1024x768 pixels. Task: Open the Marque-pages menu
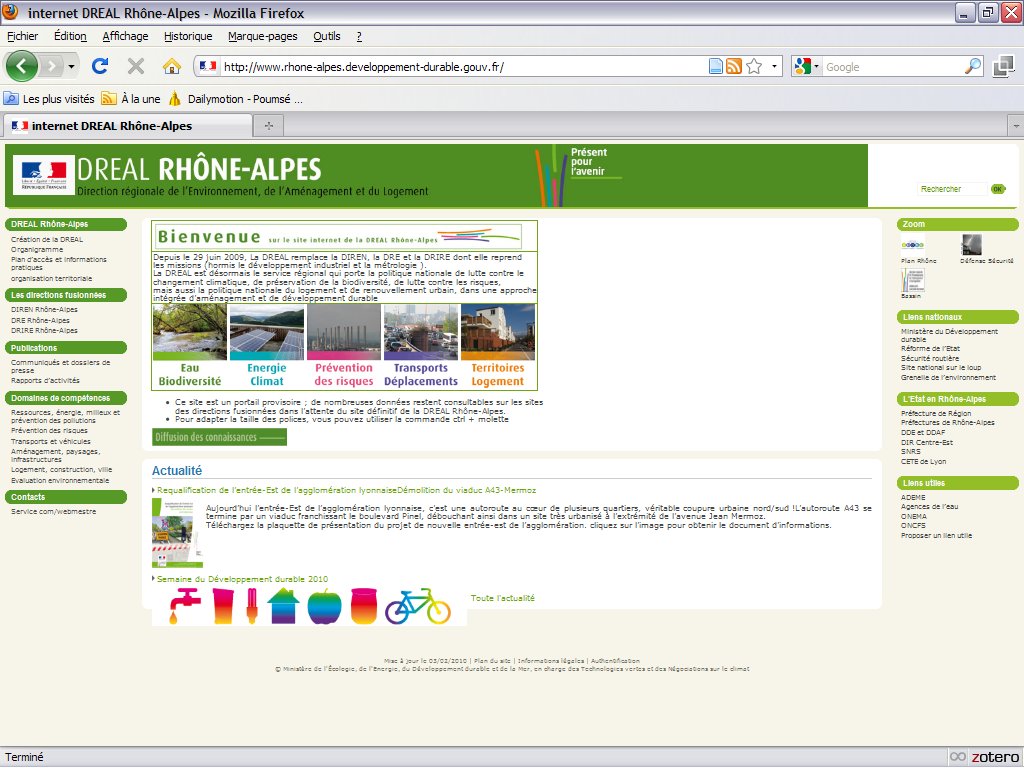262,36
